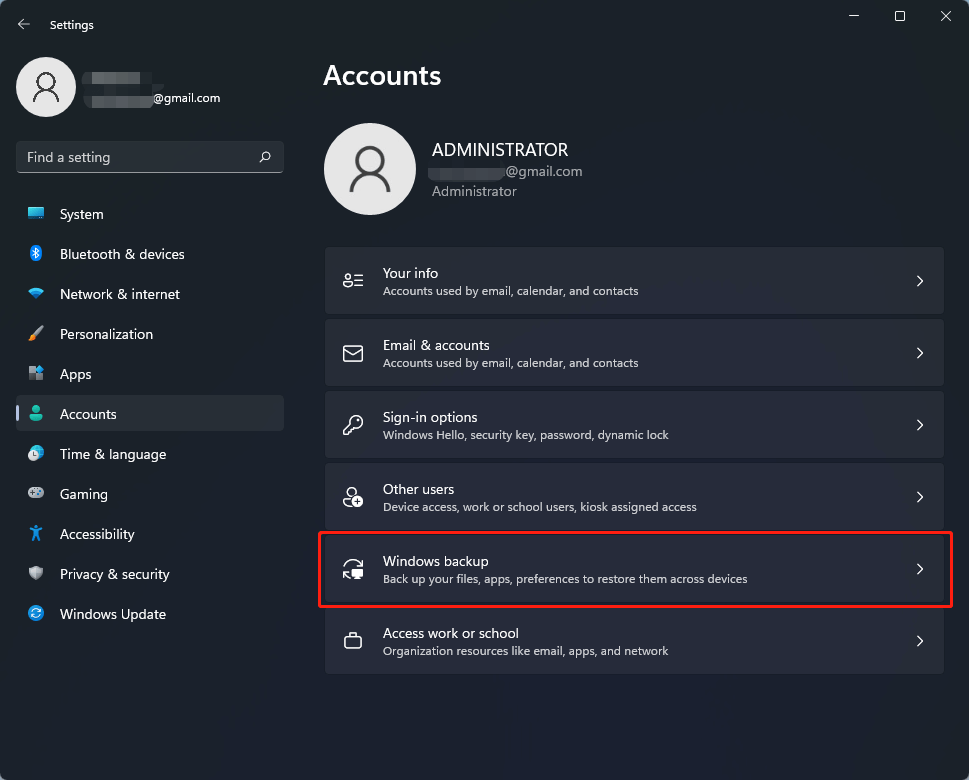Click the Gaming controller icon
969x780 pixels.
pyautogui.click(x=37, y=494)
